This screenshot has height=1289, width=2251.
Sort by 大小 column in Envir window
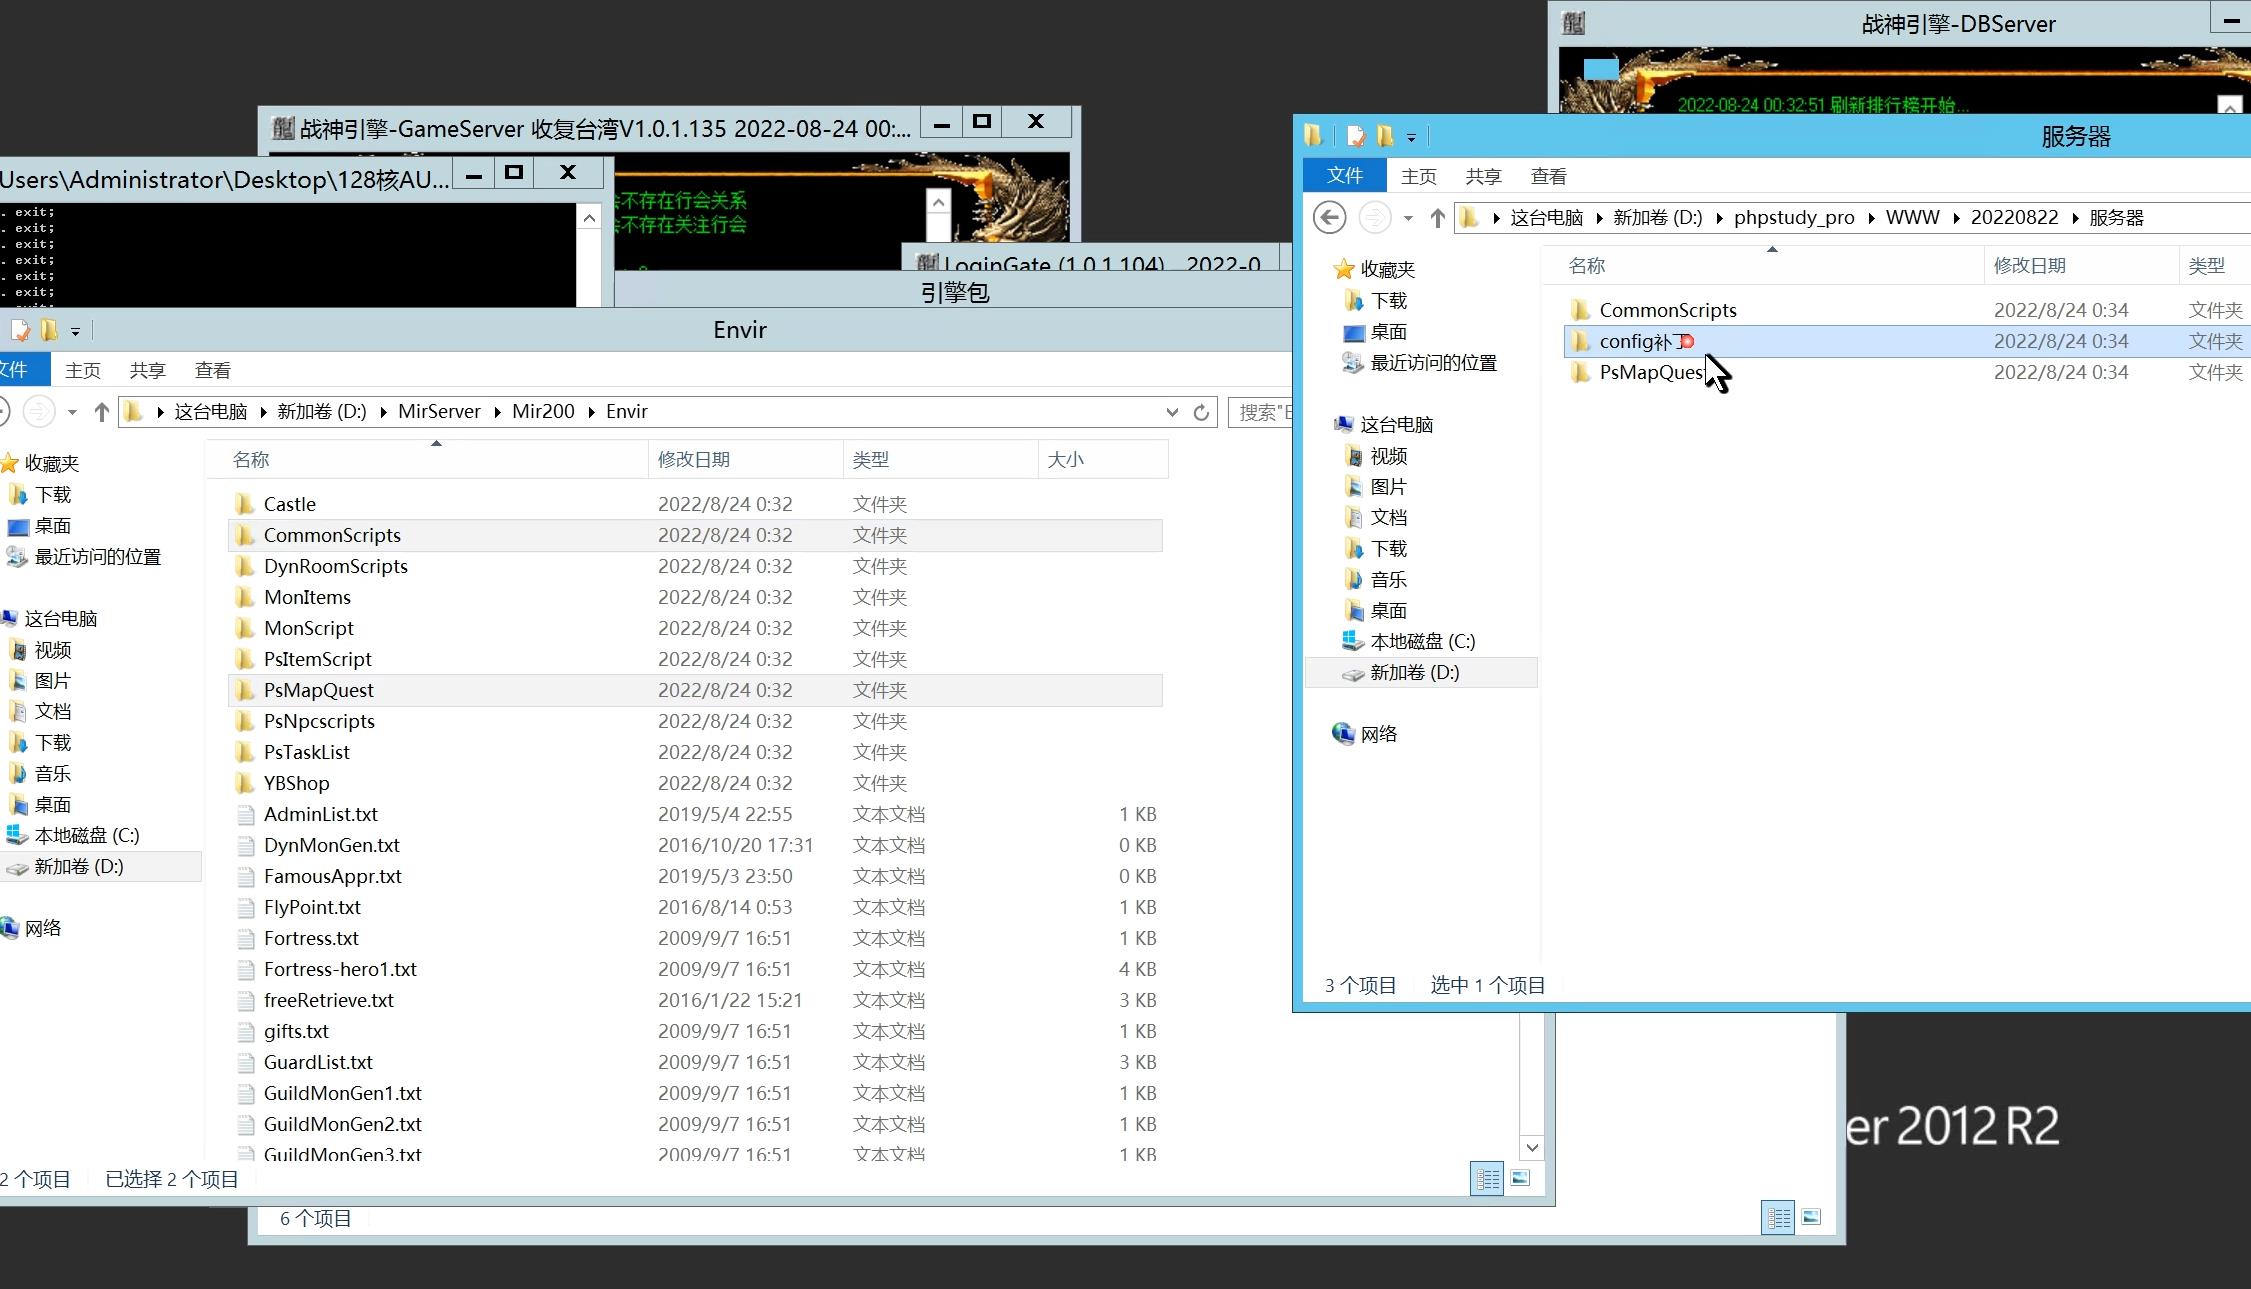[1103, 460]
